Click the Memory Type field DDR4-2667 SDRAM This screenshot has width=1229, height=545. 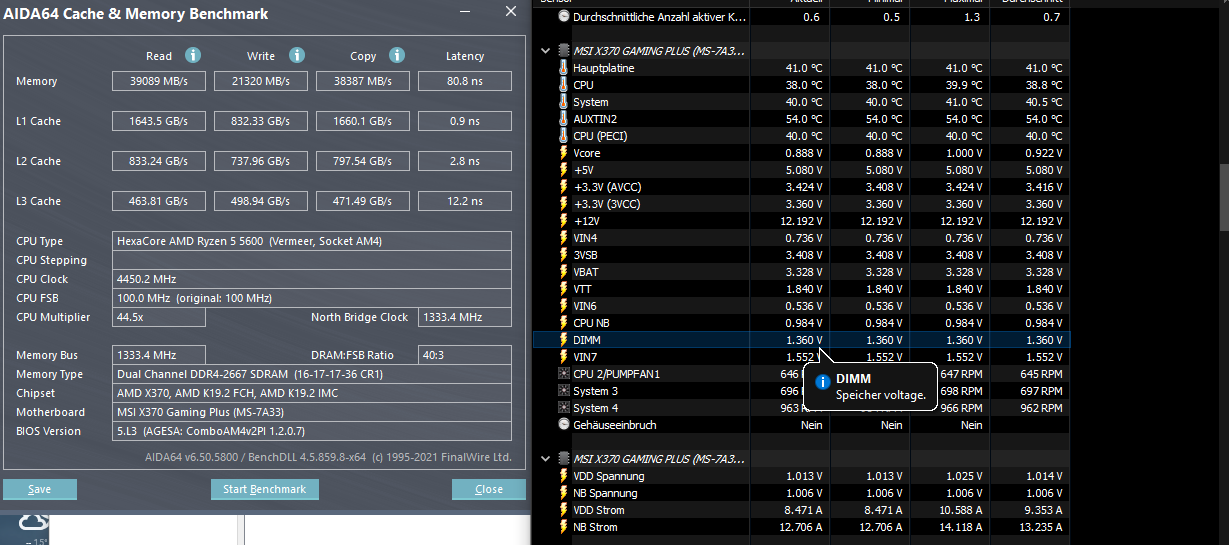coord(312,374)
